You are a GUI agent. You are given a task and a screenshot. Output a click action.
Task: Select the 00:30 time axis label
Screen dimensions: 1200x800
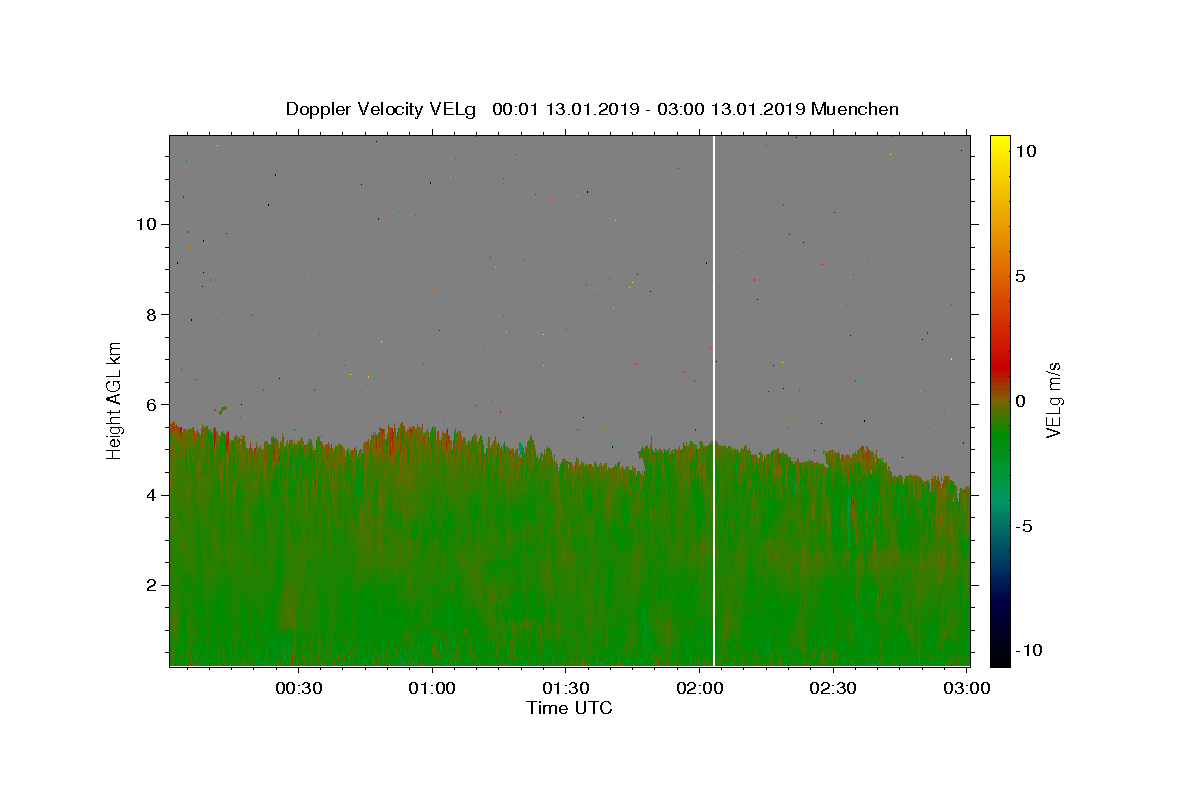click(x=299, y=688)
